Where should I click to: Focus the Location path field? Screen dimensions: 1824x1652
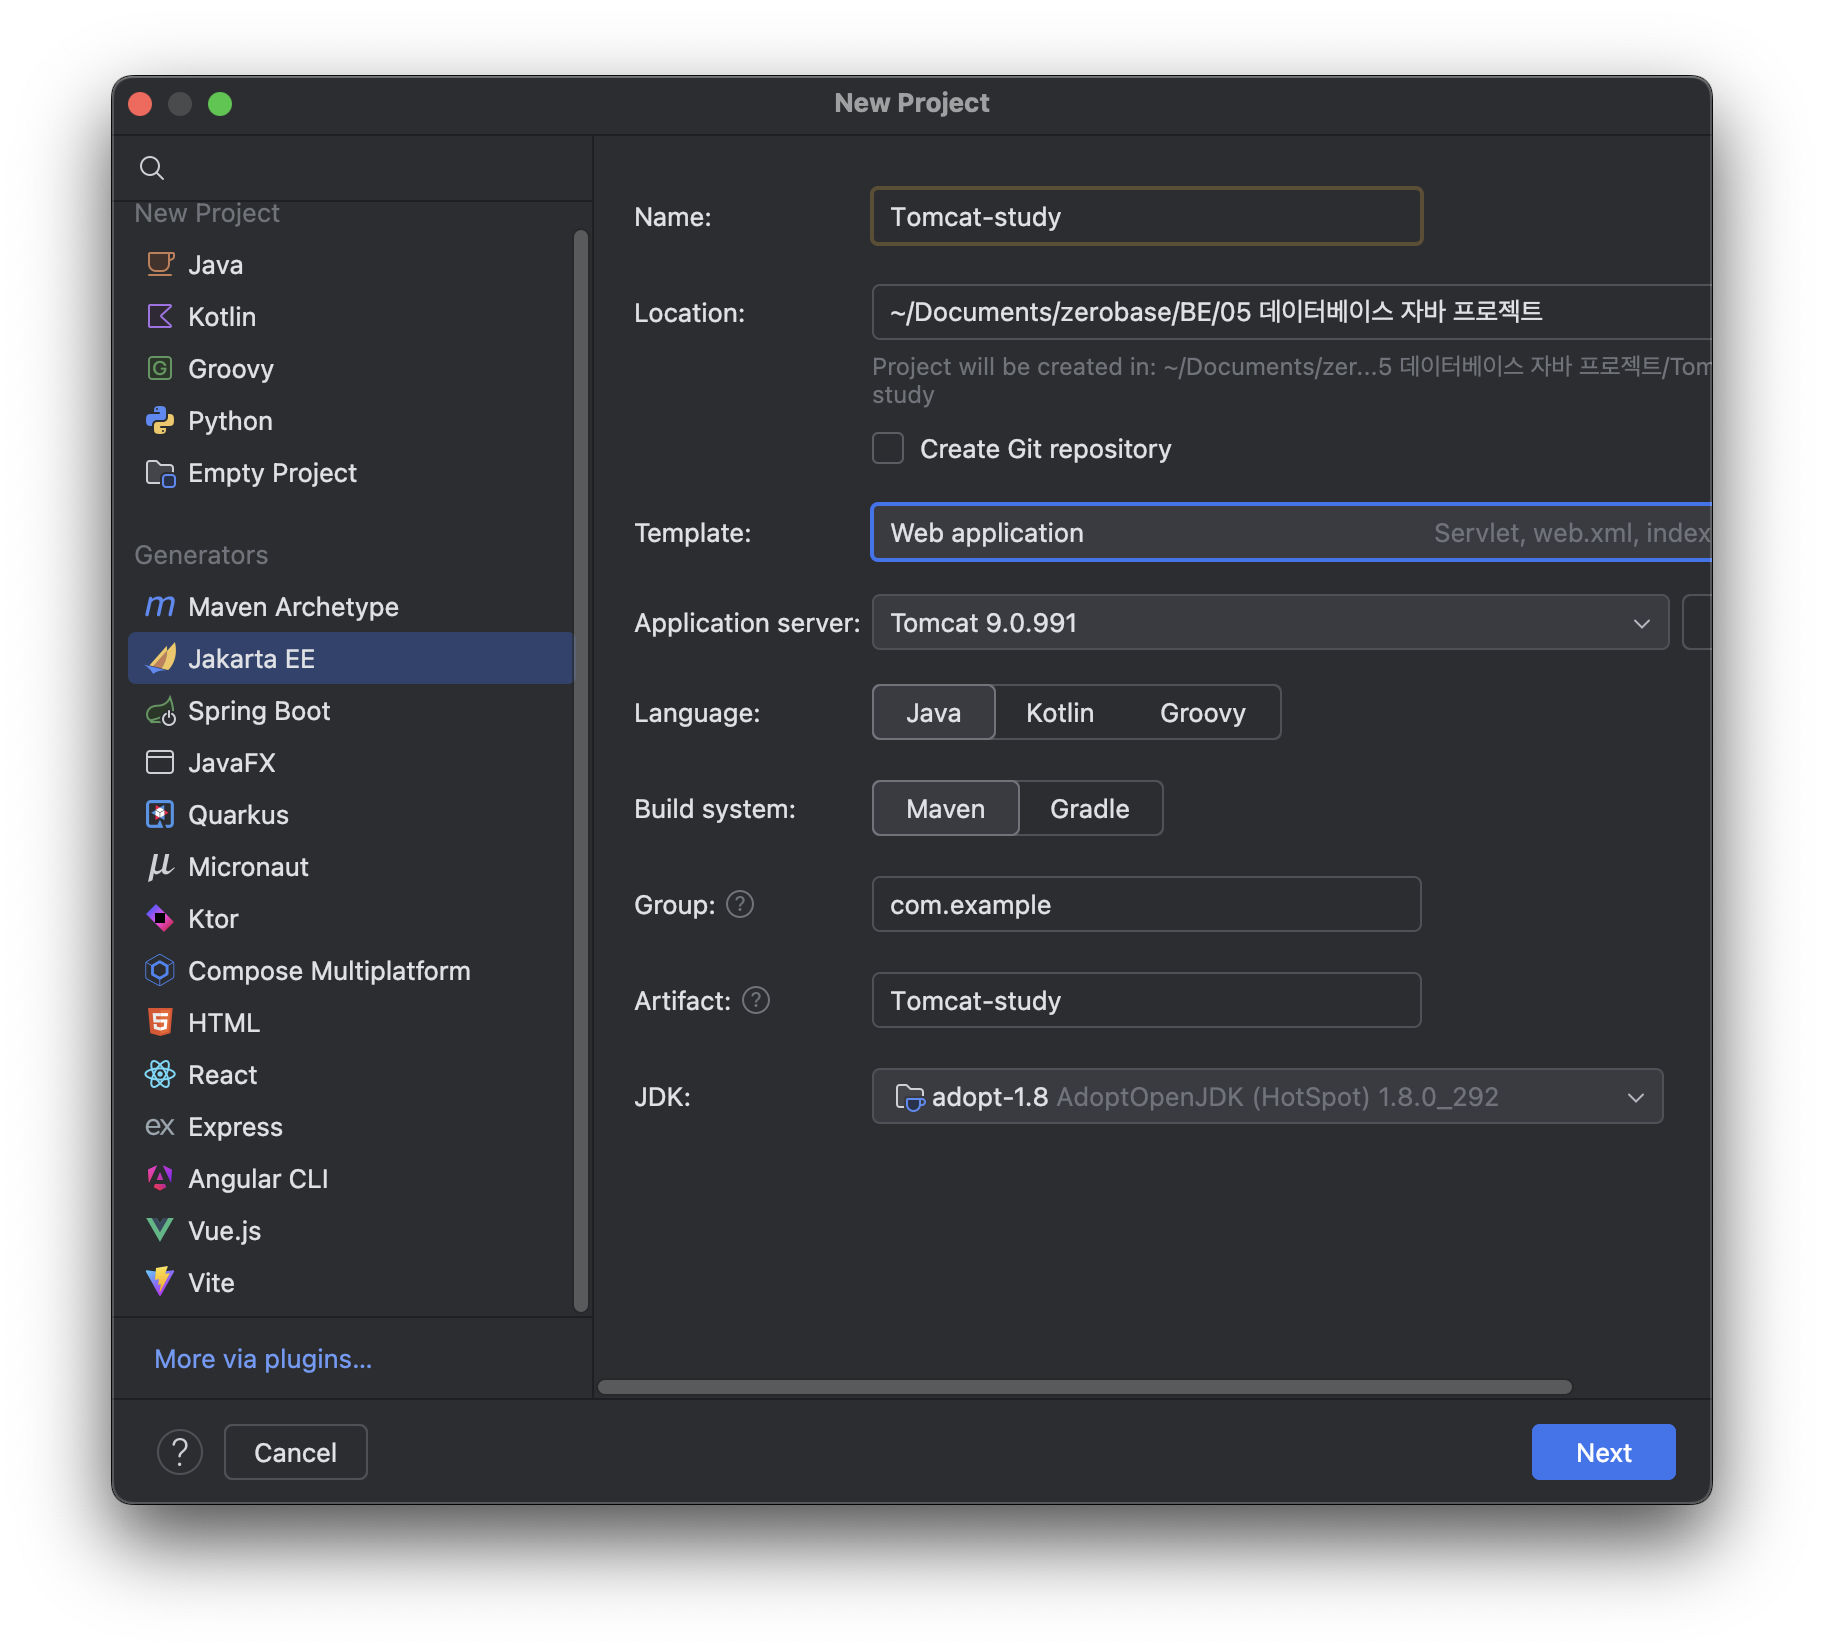(1291, 312)
